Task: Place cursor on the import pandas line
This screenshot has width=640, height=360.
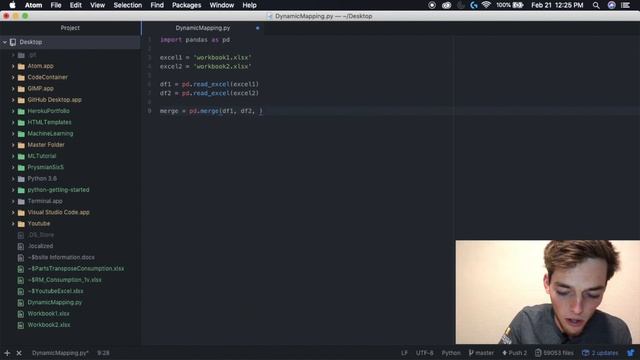Action: [195, 40]
